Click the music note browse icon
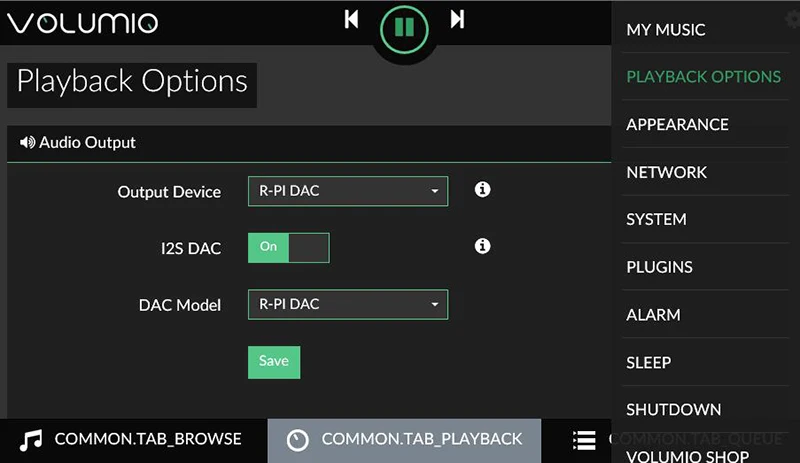800x463 pixels. 31,440
